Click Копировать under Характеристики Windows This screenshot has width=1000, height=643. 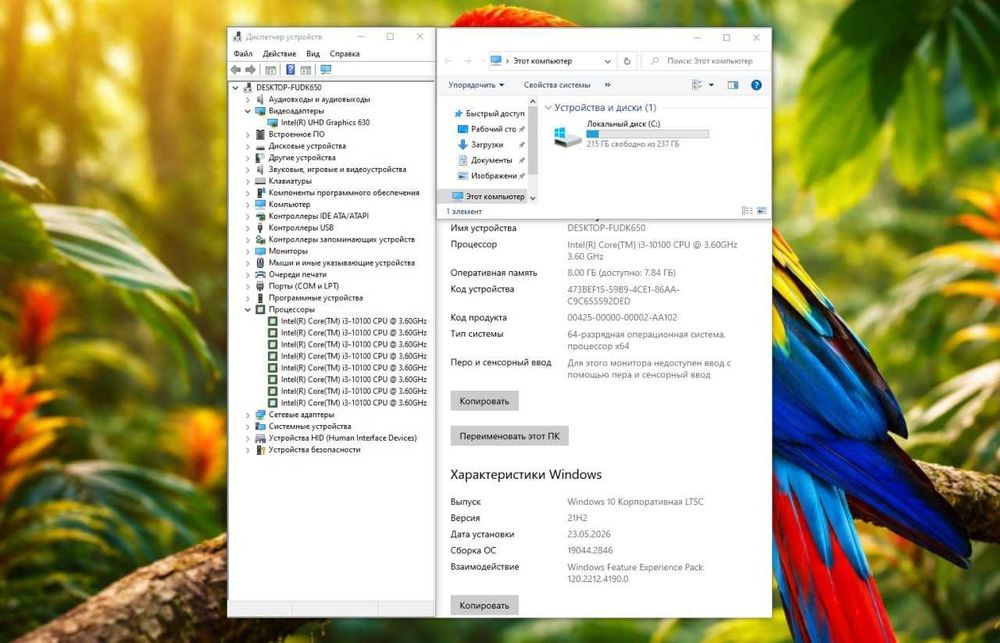(485, 605)
